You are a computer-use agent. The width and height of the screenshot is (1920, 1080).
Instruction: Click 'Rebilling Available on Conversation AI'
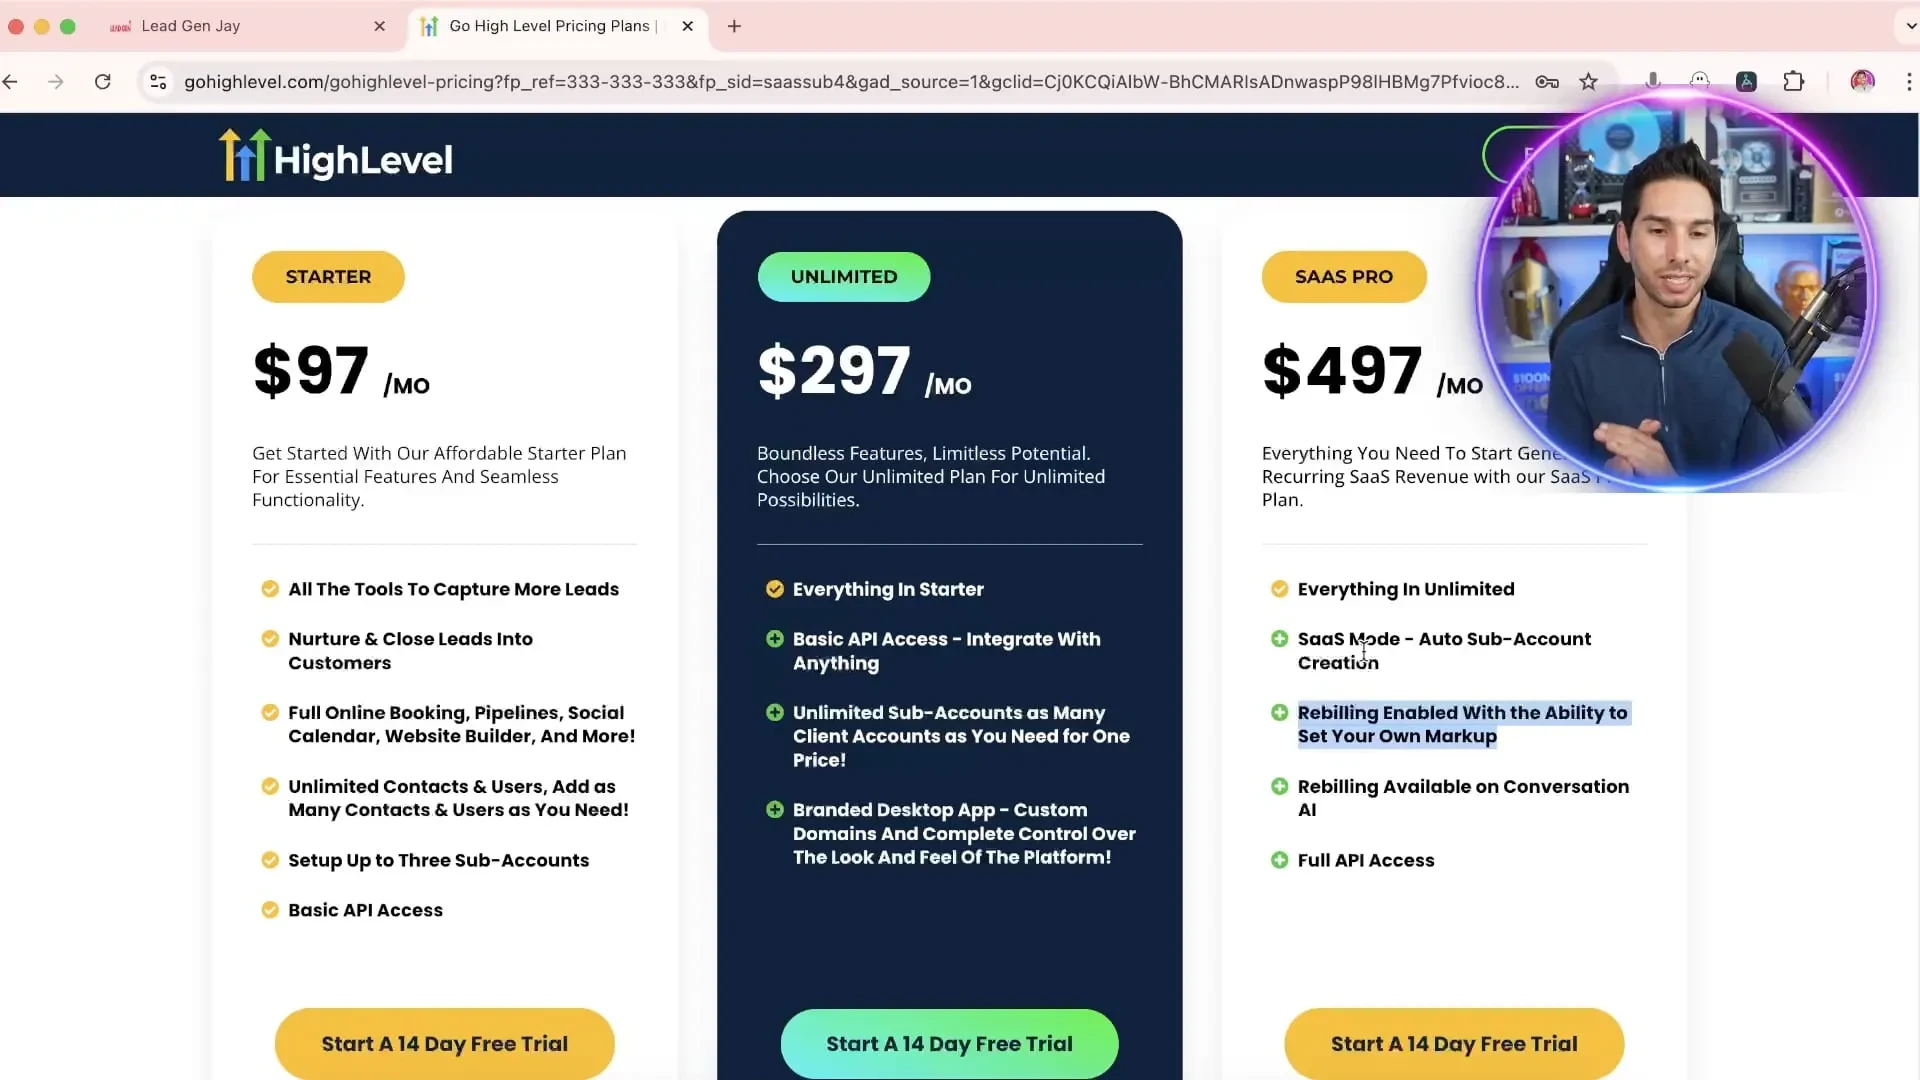(1463, 798)
